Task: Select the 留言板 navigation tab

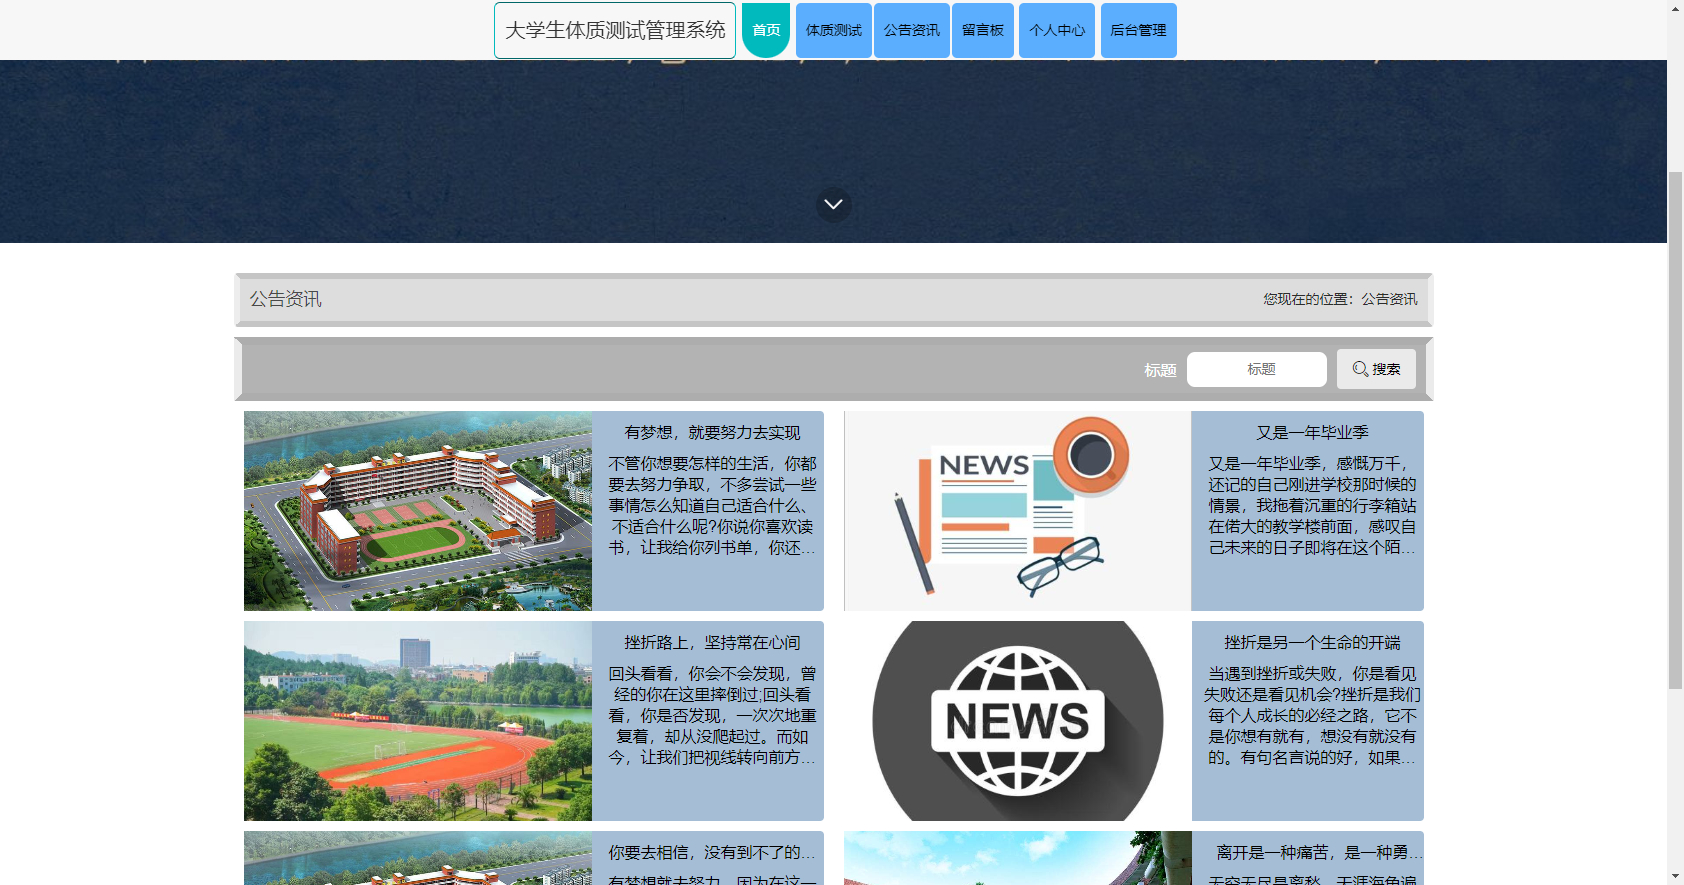Action: (983, 30)
